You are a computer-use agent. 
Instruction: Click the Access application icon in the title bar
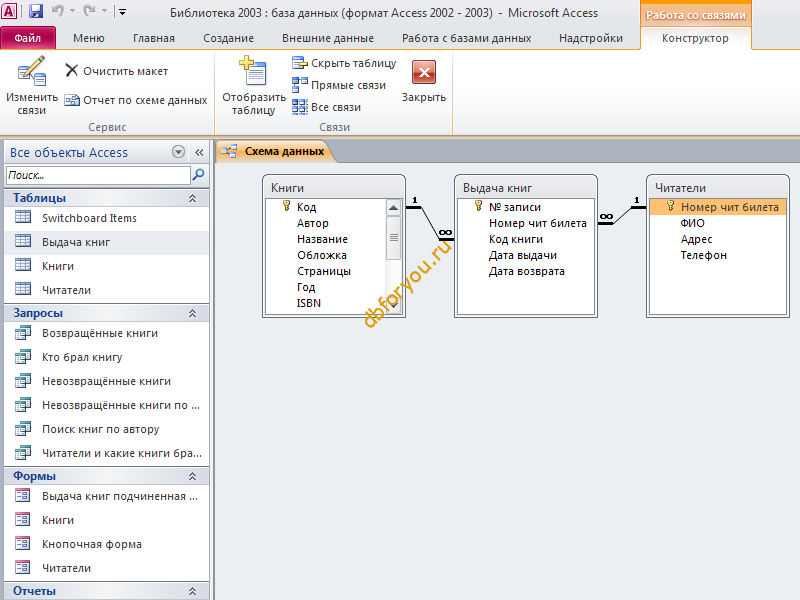tap(9, 11)
